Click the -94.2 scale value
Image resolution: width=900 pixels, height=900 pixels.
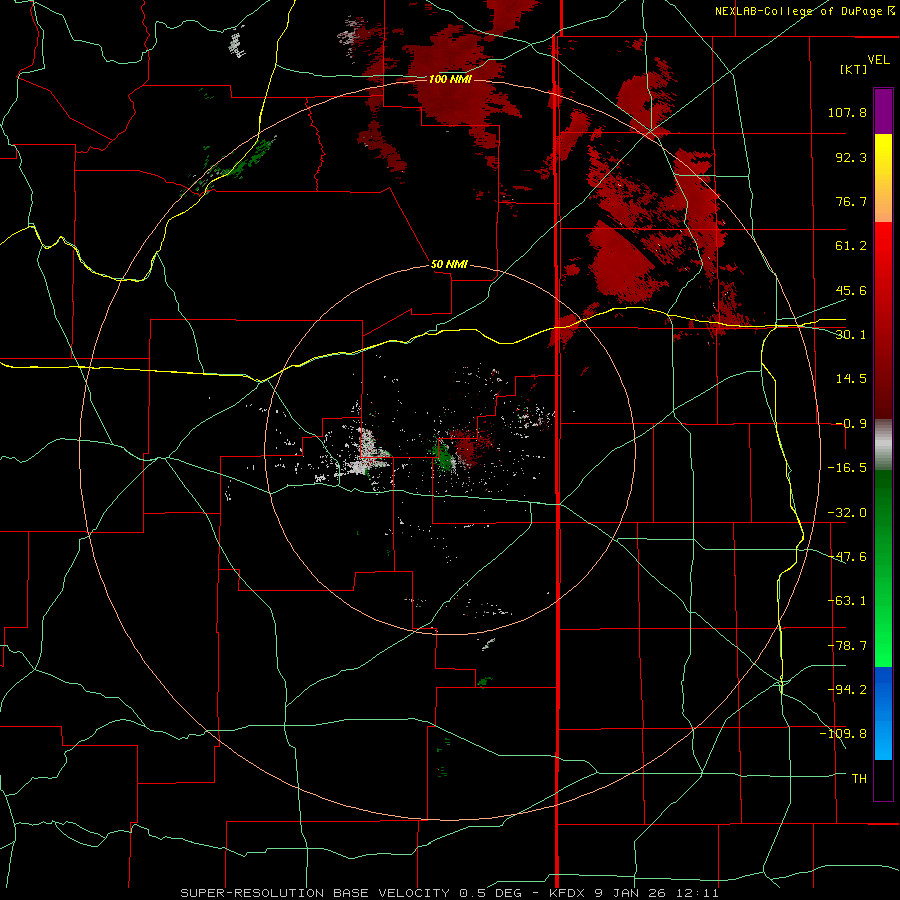click(x=847, y=690)
